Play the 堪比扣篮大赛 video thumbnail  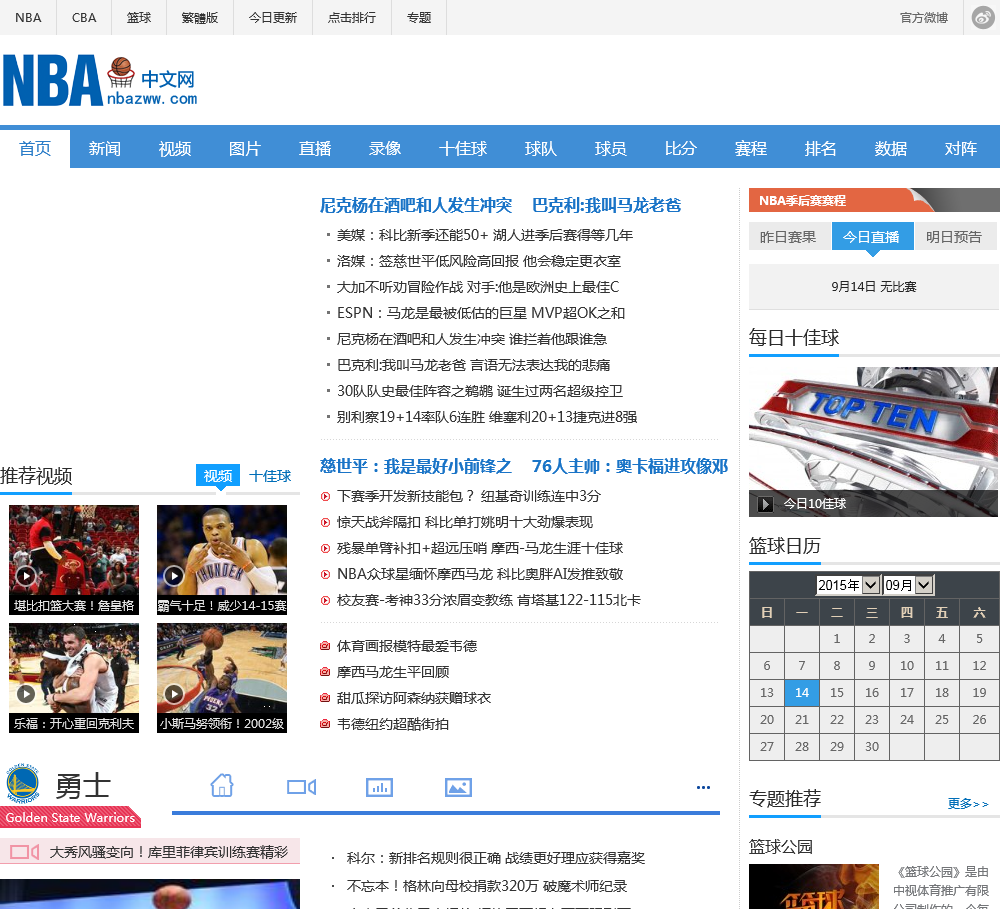pyautogui.click(x=74, y=559)
